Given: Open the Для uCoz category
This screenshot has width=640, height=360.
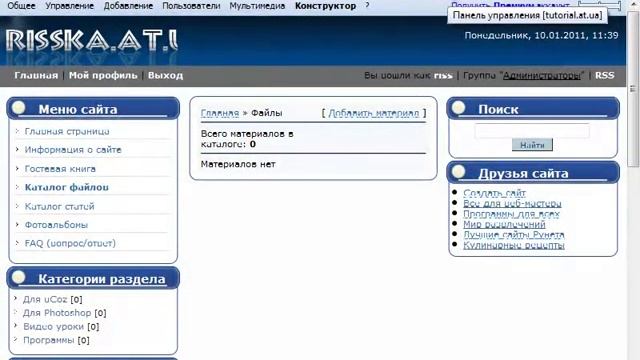Looking at the screenshot, I should click(45, 300).
